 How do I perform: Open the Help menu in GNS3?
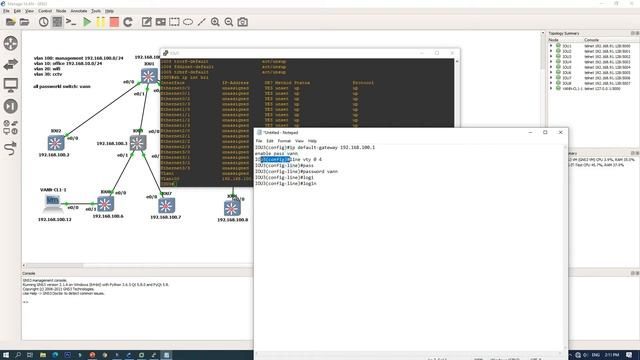pyautogui.click(x=109, y=11)
